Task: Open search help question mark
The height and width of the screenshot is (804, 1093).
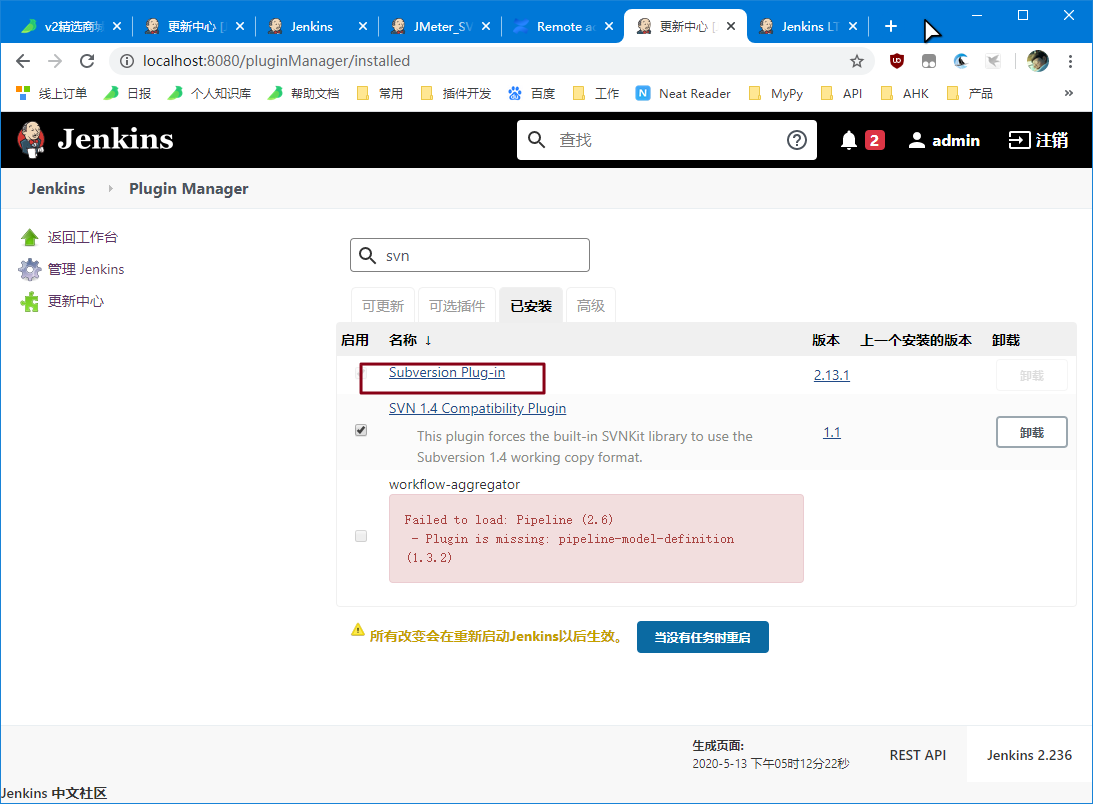Action: point(797,140)
